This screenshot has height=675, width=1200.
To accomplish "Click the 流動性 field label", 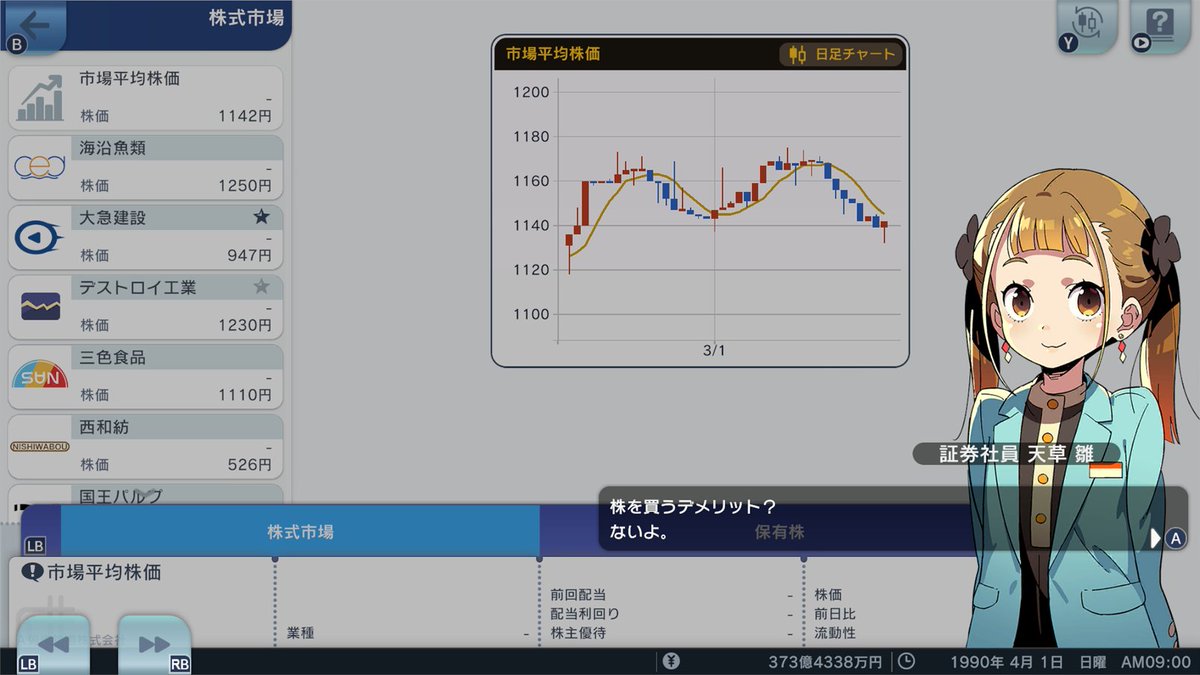I will pyautogui.click(x=835, y=633).
